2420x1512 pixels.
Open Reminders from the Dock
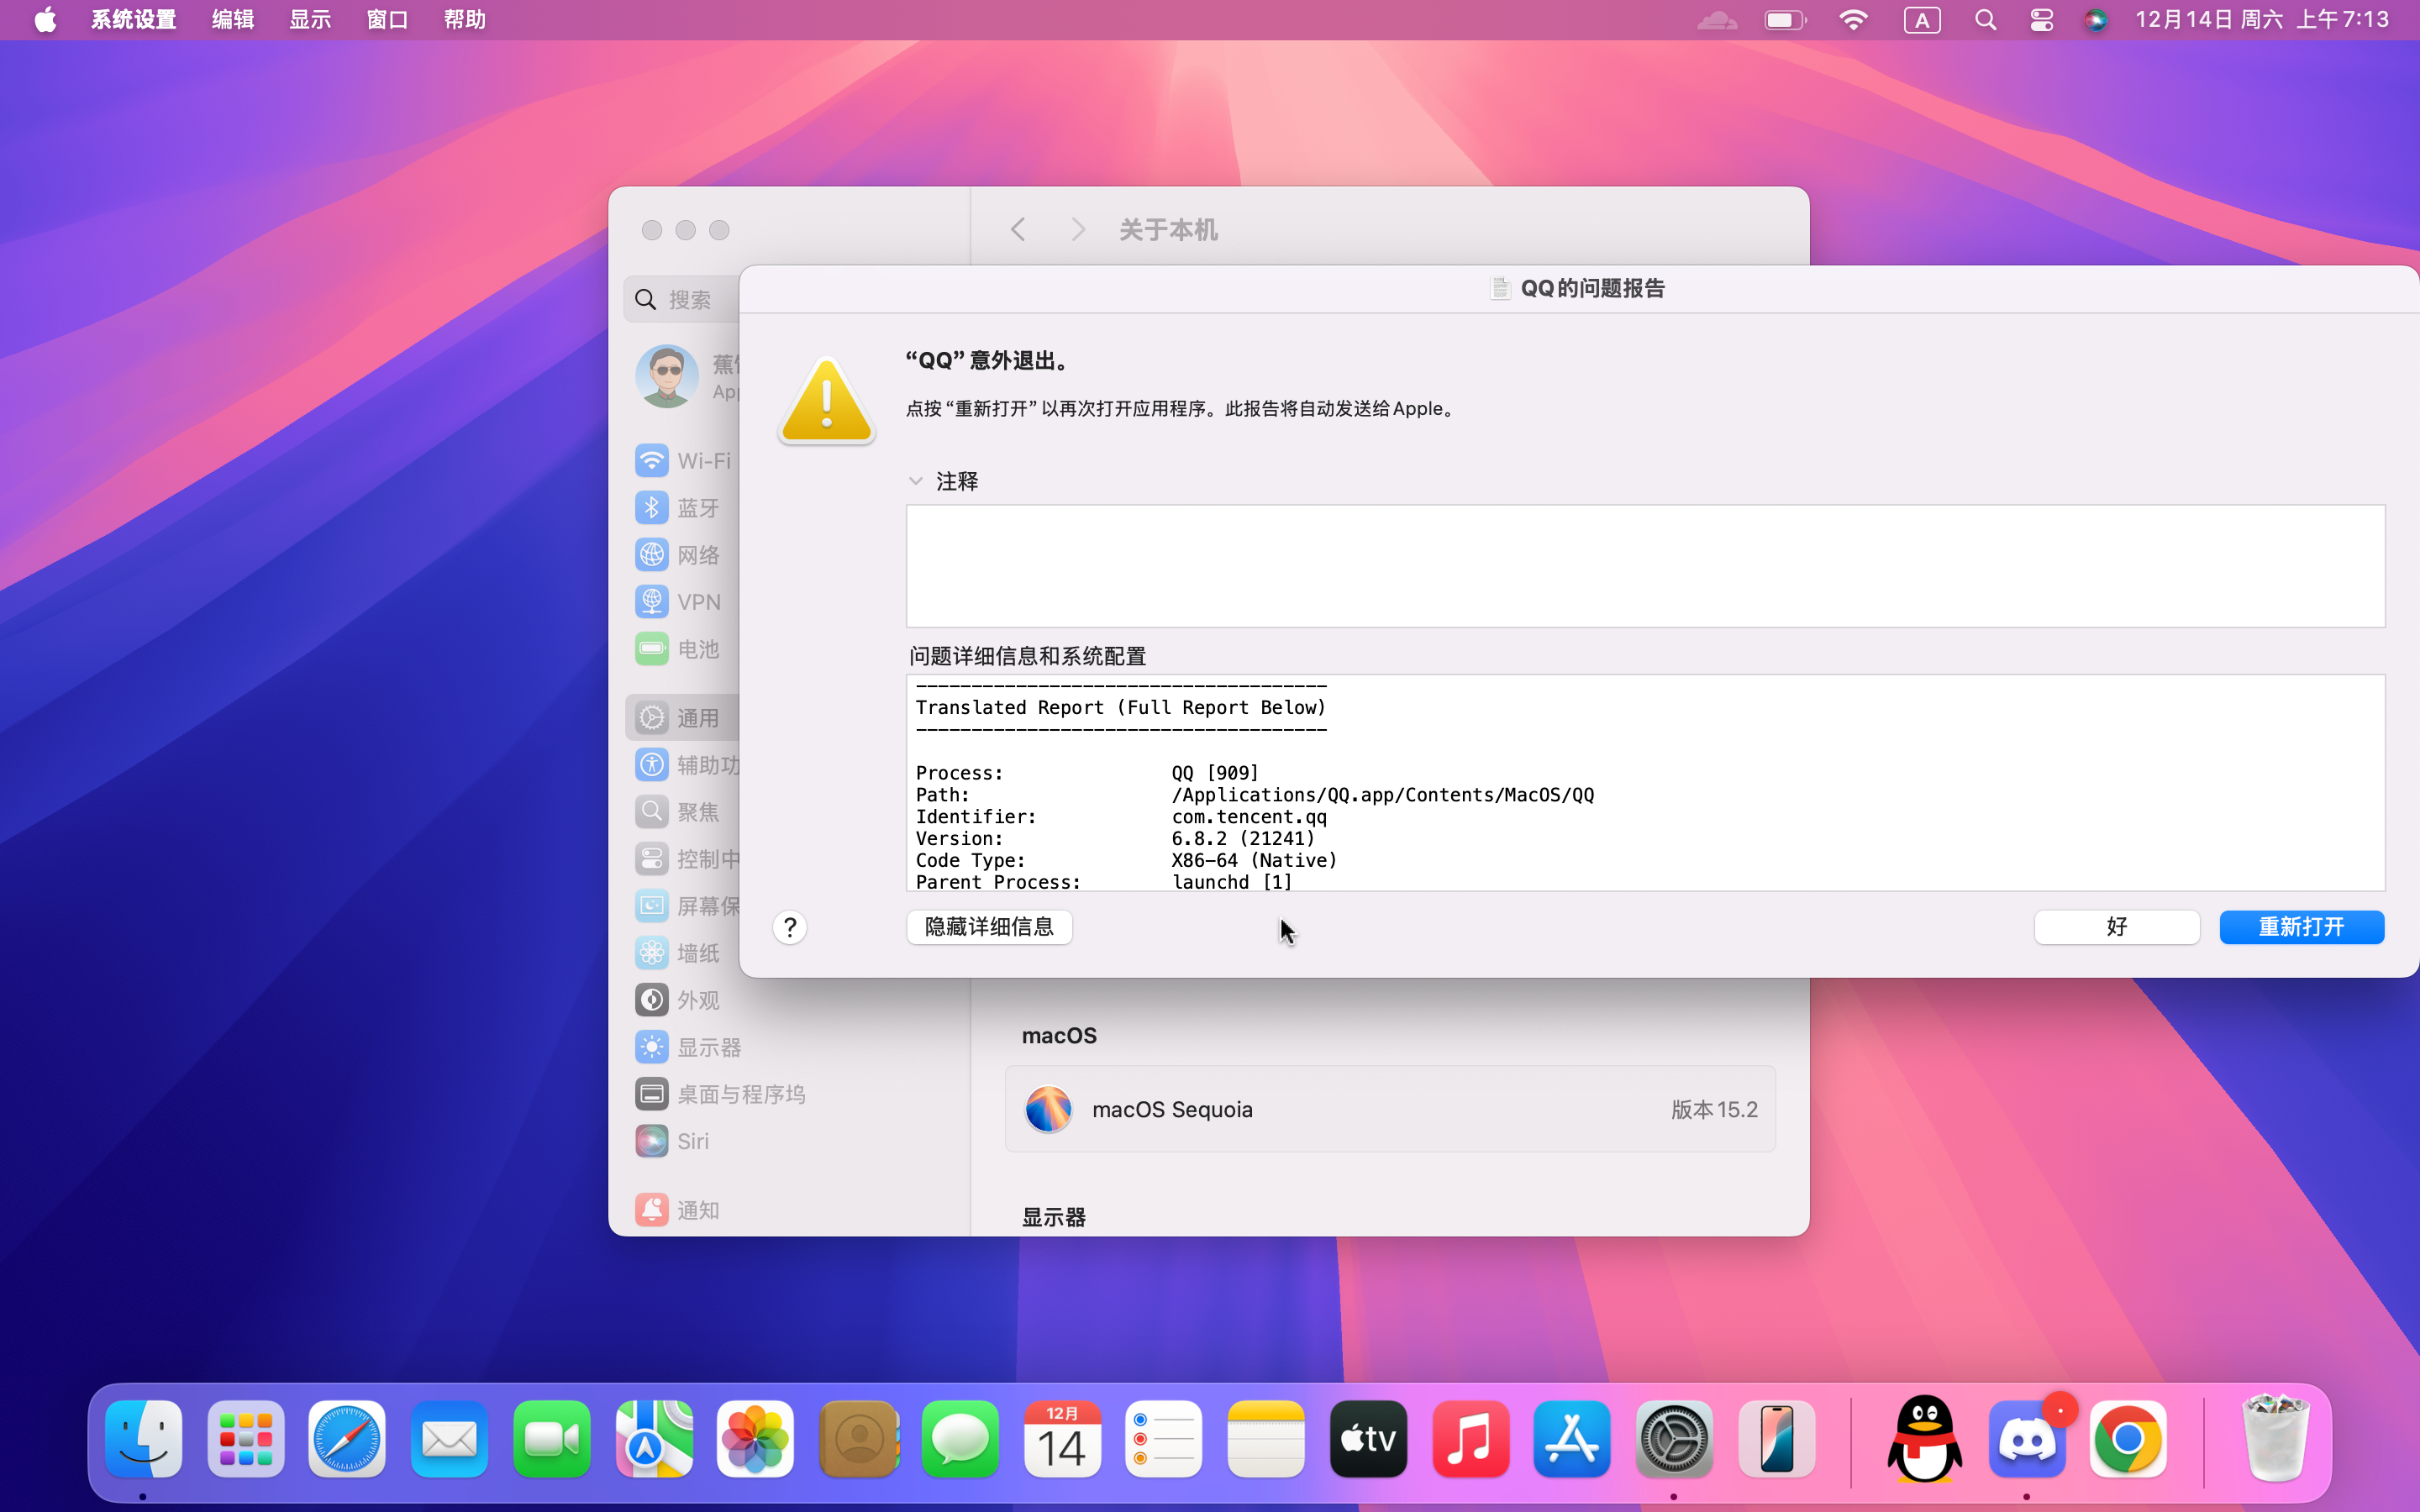coord(1164,1440)
